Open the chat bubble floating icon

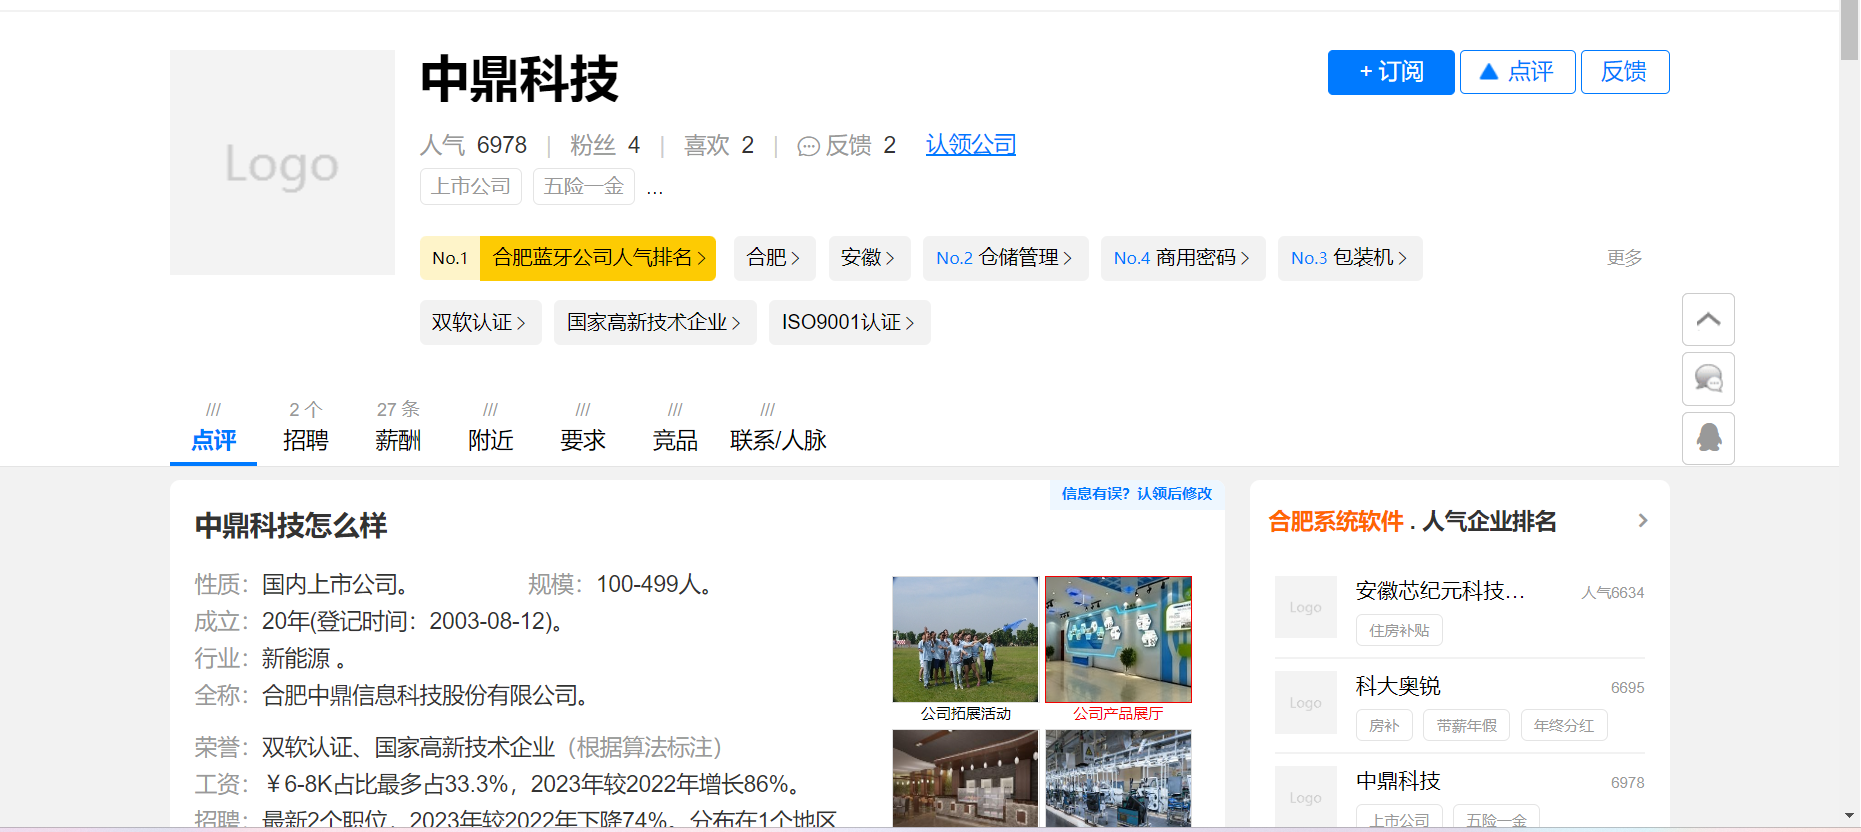click(1708, 379)
